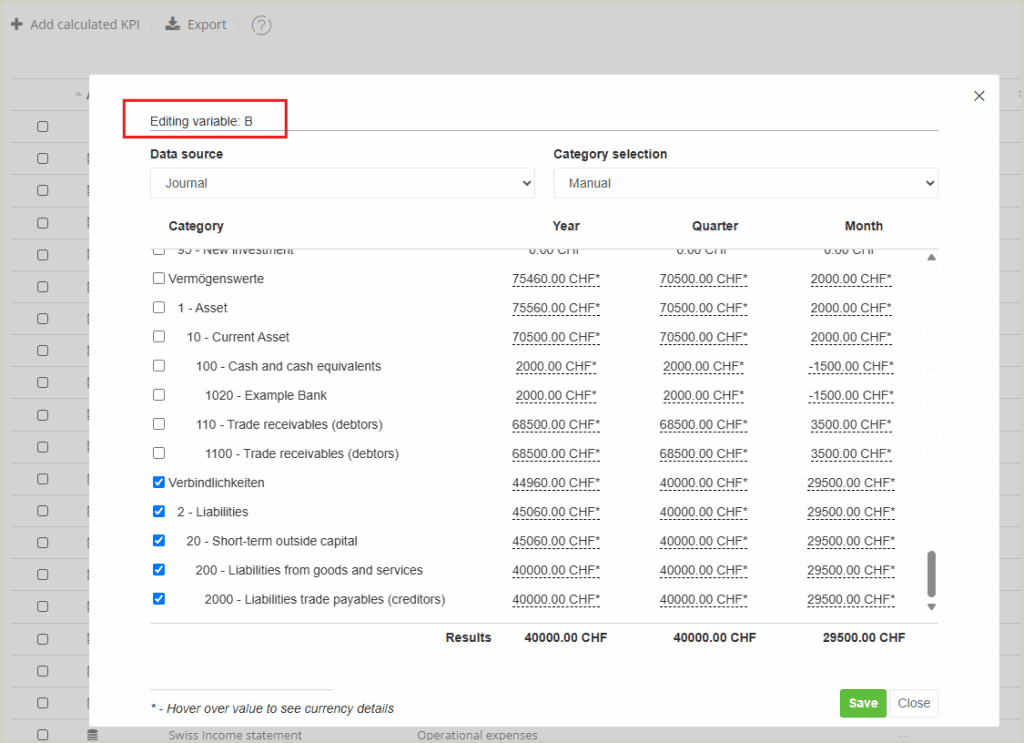
Task: Uncheck 20 - Short-term outside capital checkbox
Action: [159, 541]
